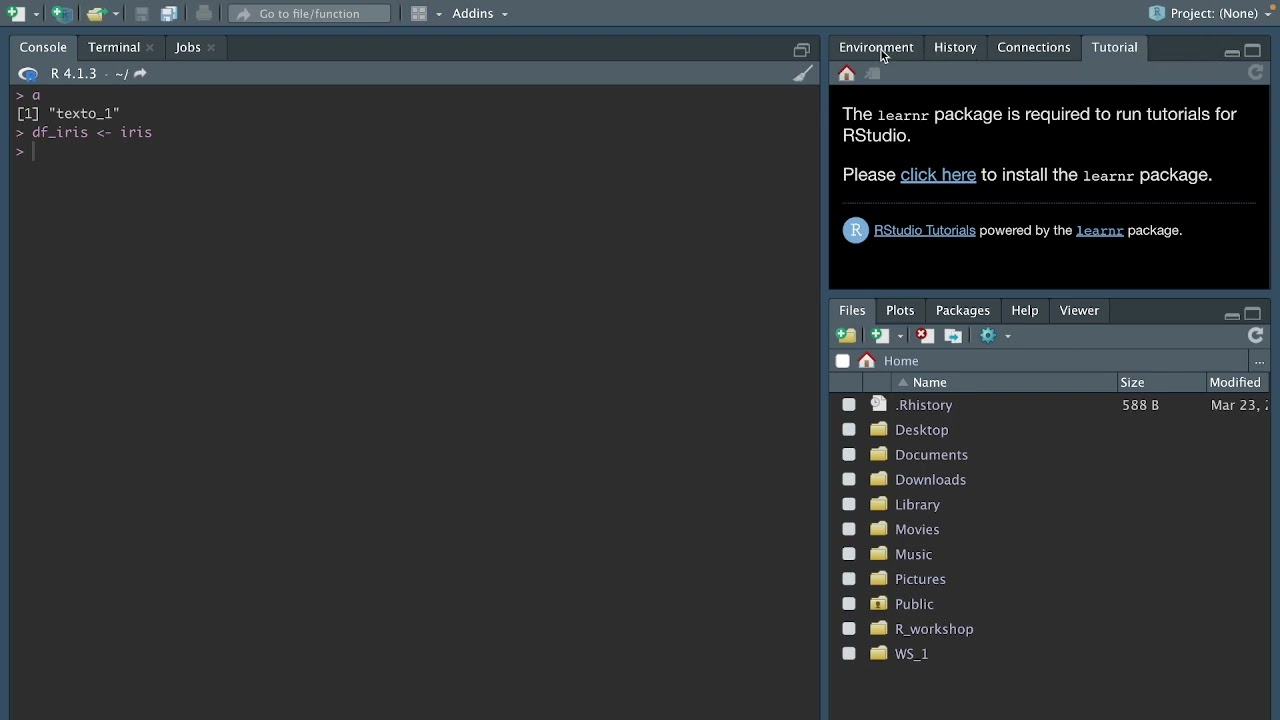
Task: Open the Addins dropdown menu
Action: tap(480, 14)
